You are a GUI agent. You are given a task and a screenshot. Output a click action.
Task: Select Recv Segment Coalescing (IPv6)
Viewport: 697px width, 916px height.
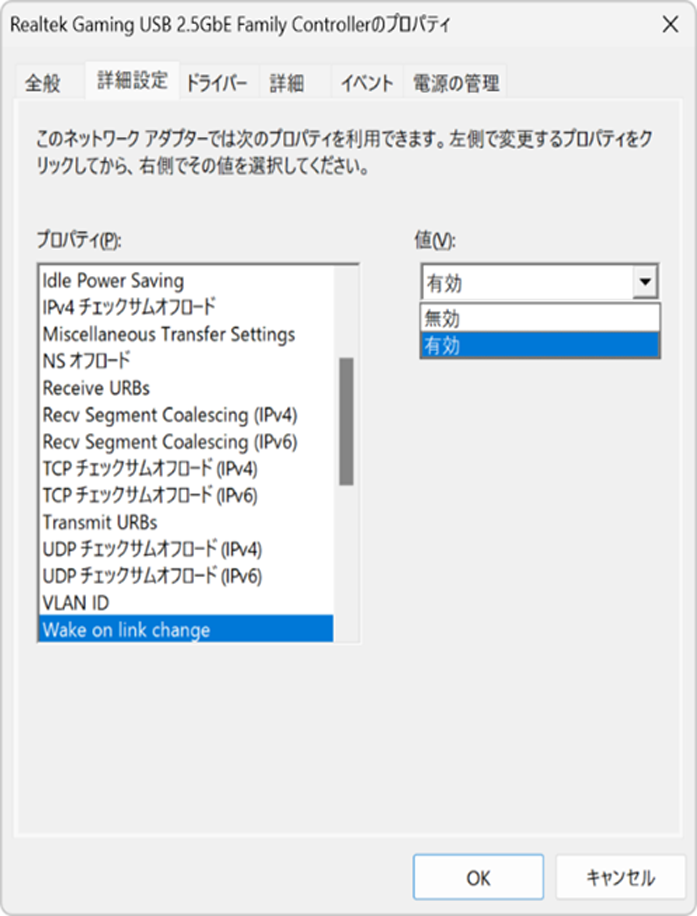(186, 442)
